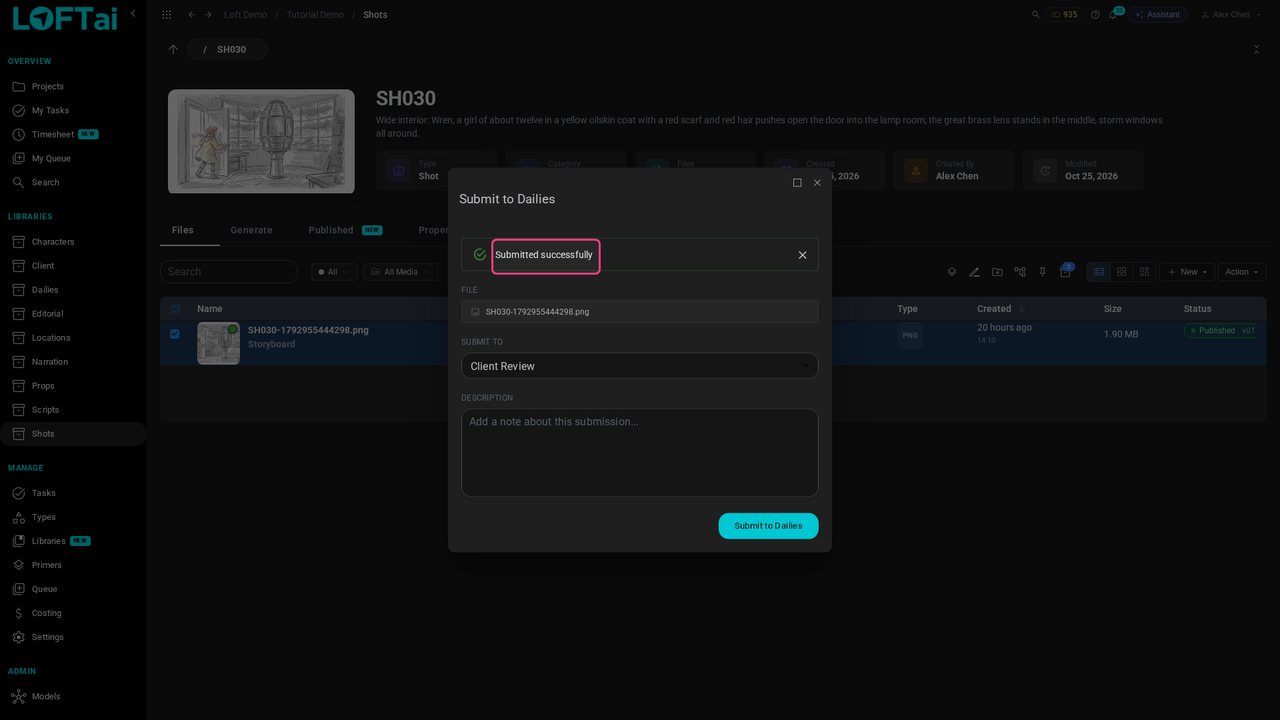Maximize the Submit to Dailies dialog

pyautogui.click(x=797, y=183)
